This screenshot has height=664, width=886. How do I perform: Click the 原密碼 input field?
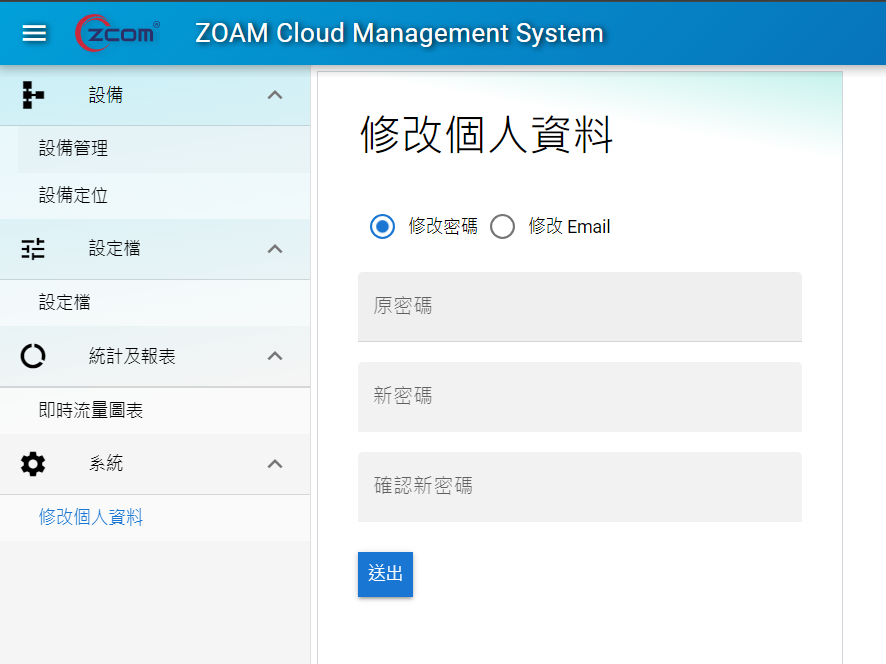click(579, 305)
